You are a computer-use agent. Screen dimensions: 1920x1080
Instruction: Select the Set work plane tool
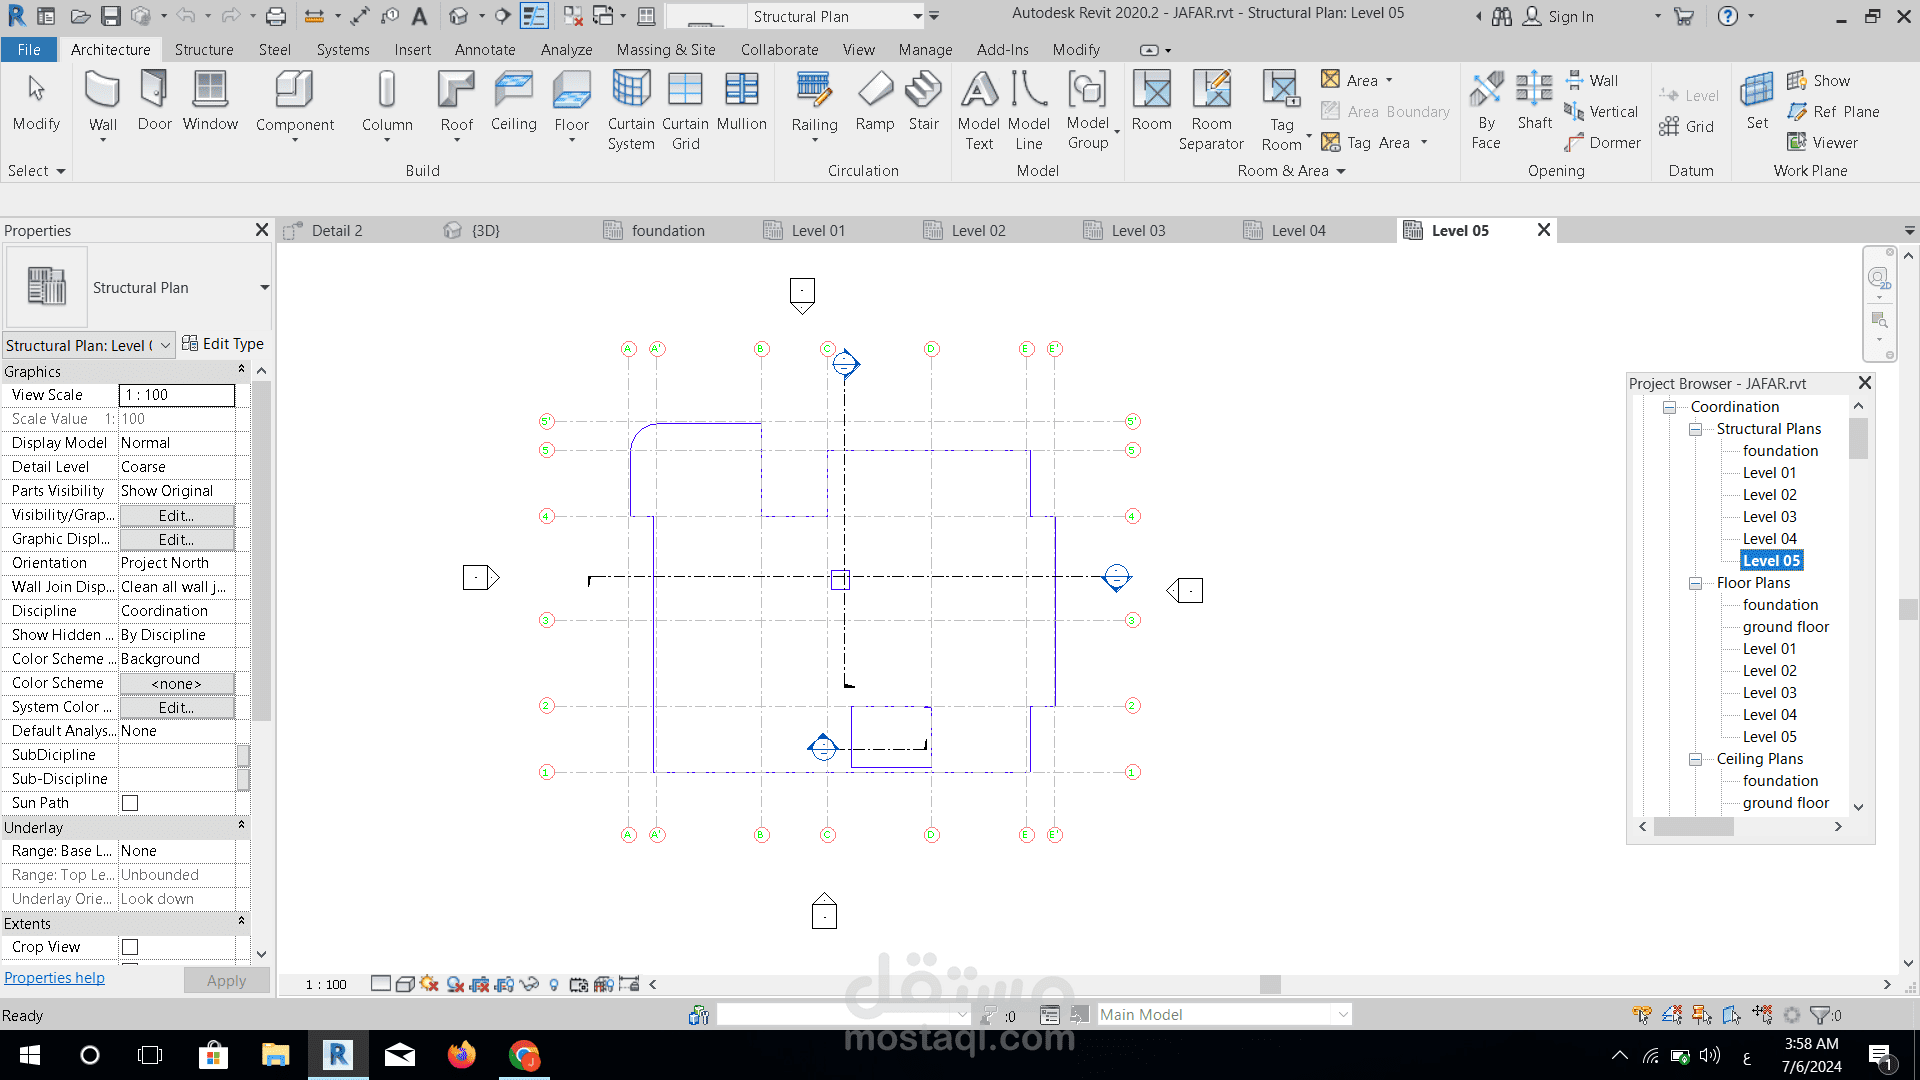tap(1757, 102)
